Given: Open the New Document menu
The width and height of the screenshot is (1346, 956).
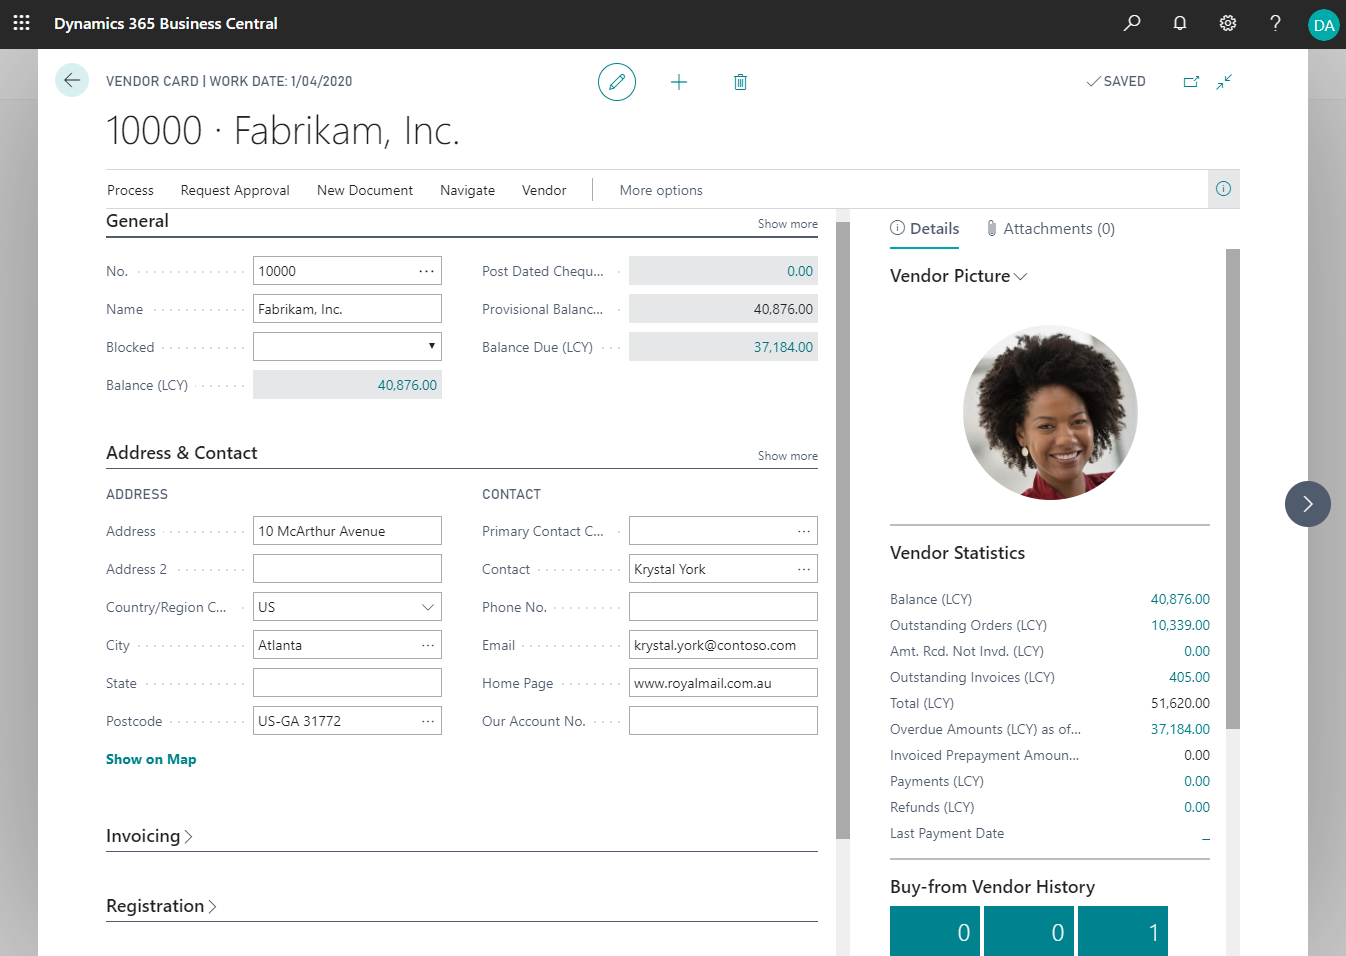Looking at the screenshot, I should [x=364, y=190].
